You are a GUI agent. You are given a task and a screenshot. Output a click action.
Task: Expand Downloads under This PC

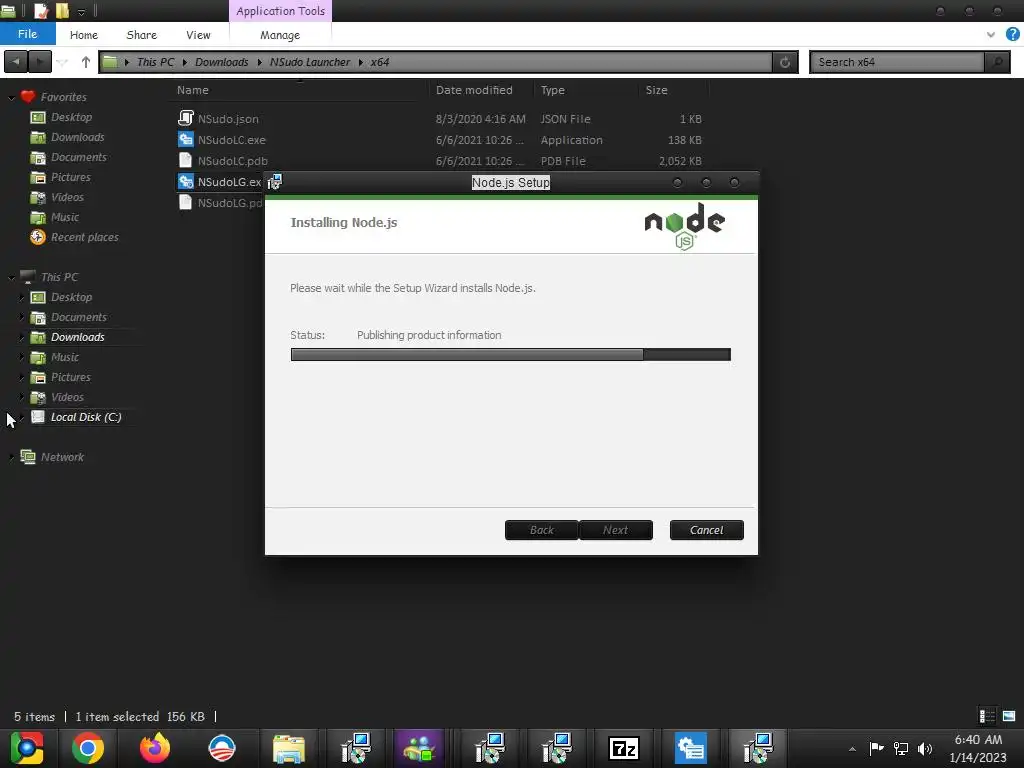(22, 337)
